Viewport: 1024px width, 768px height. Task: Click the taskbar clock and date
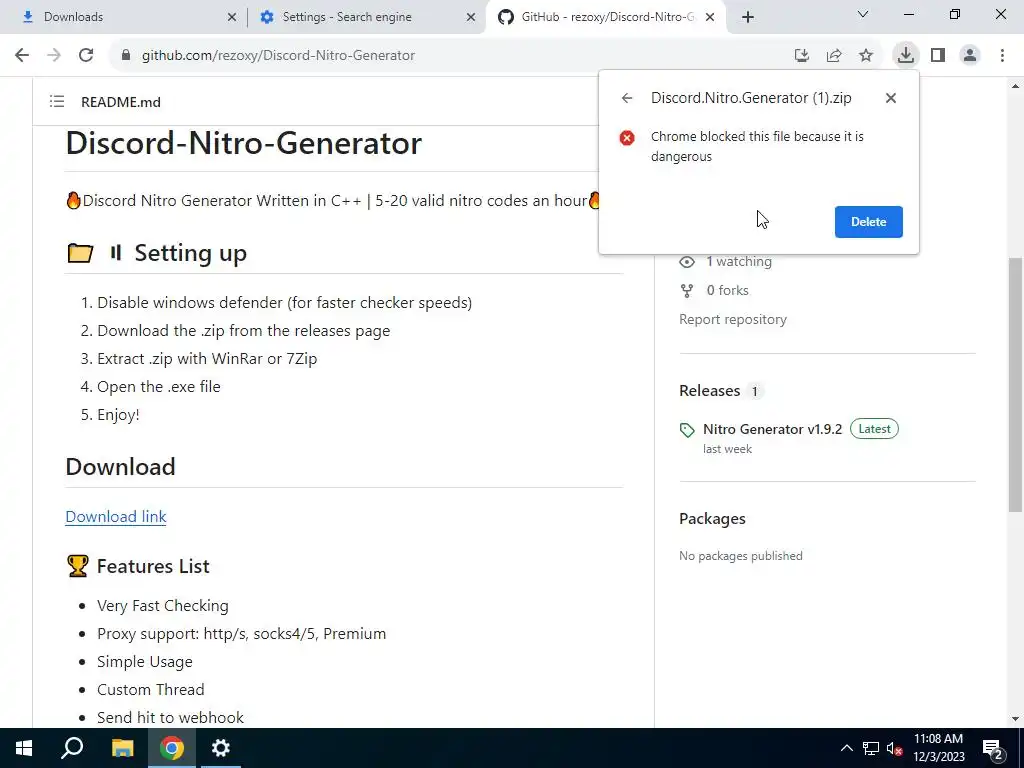pos(938,748)
